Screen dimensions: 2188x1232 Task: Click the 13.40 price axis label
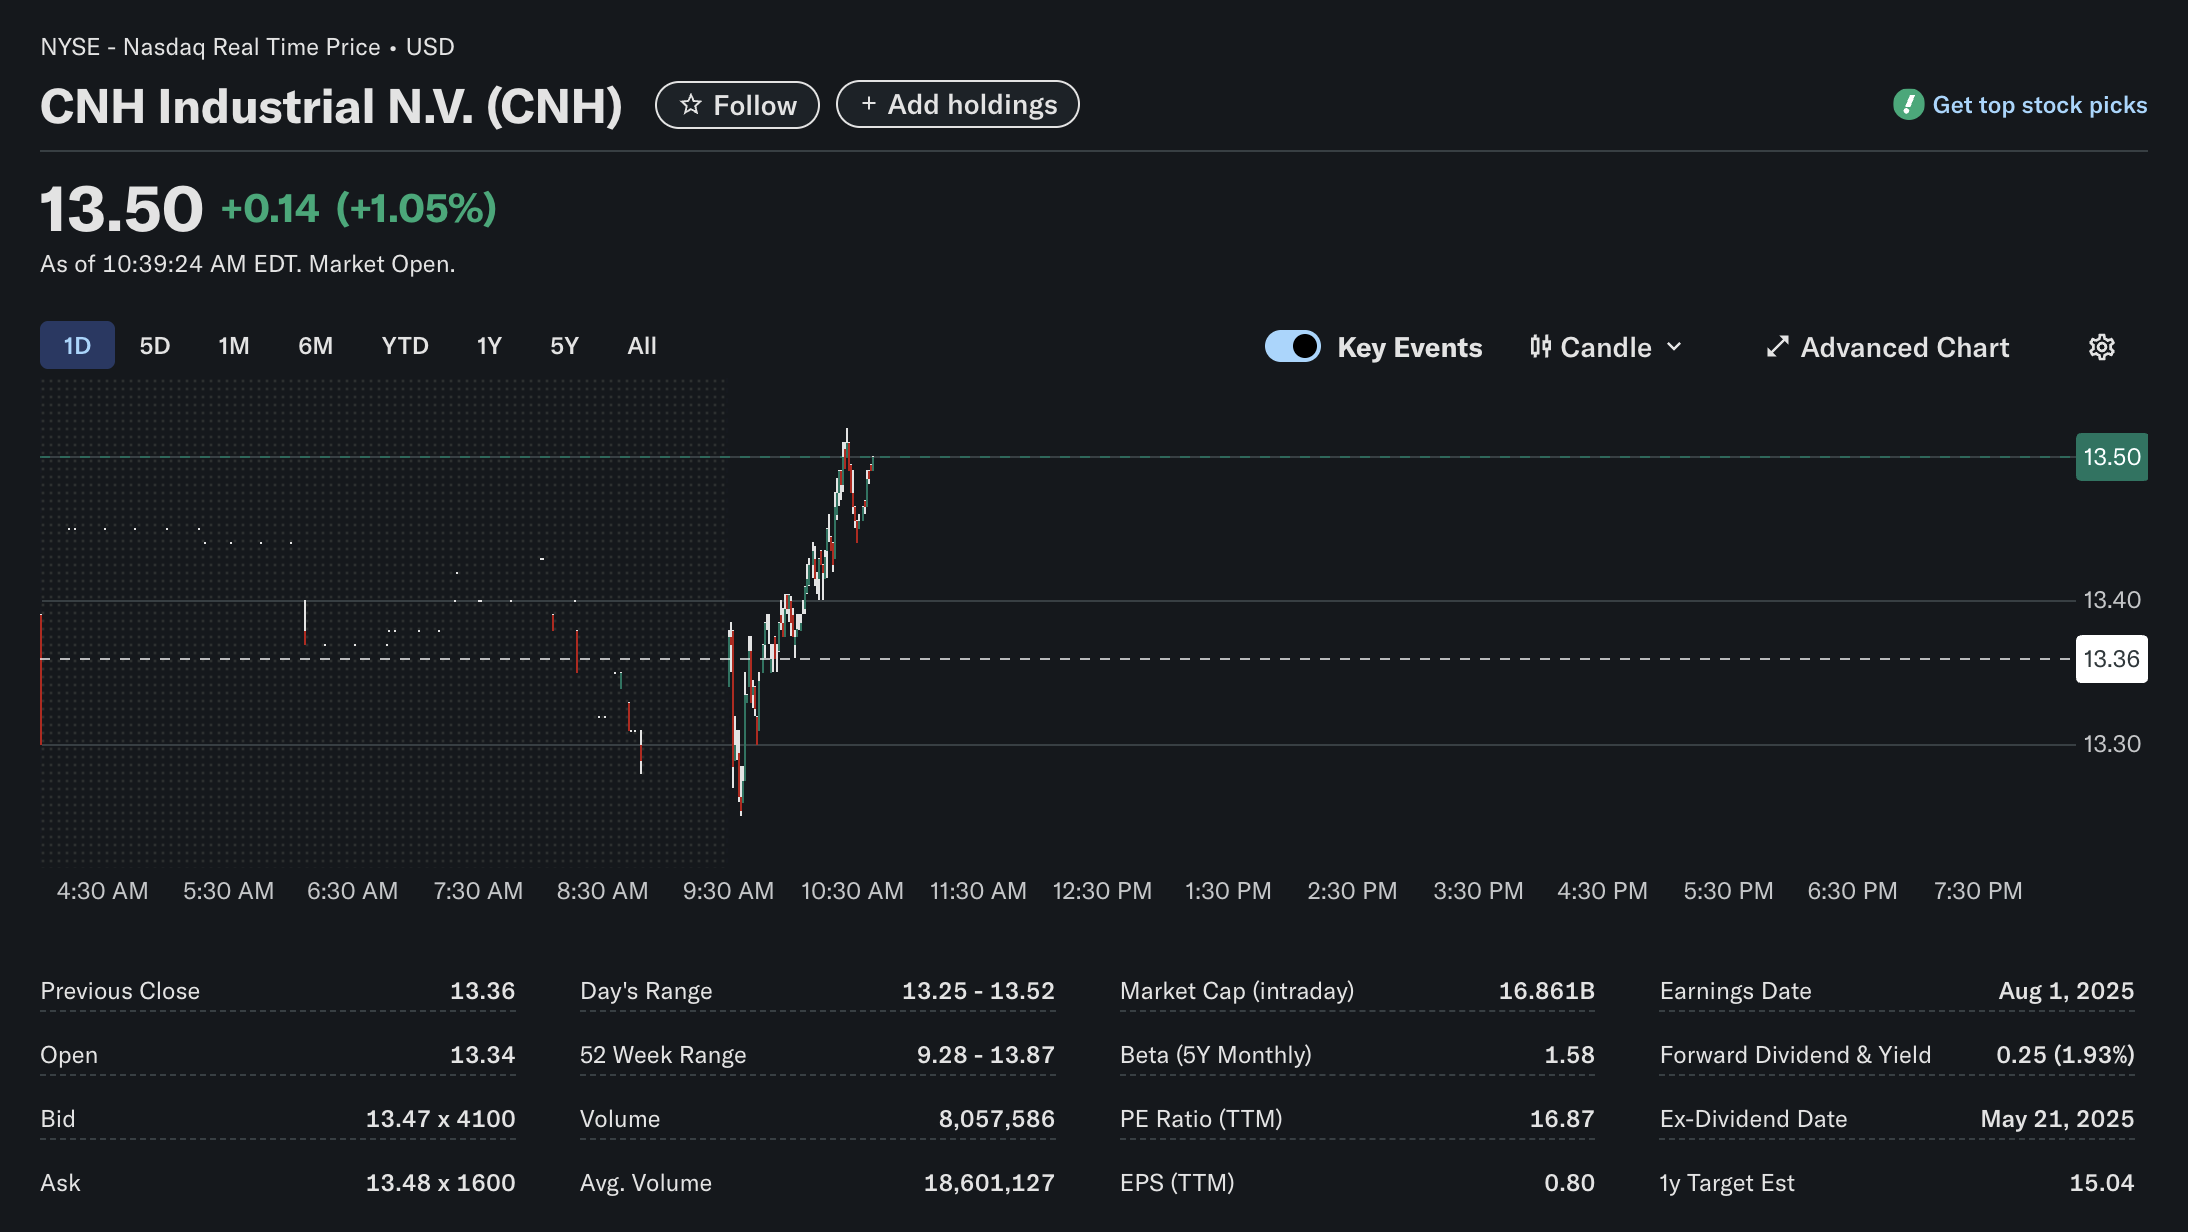tap(2112, 600)
